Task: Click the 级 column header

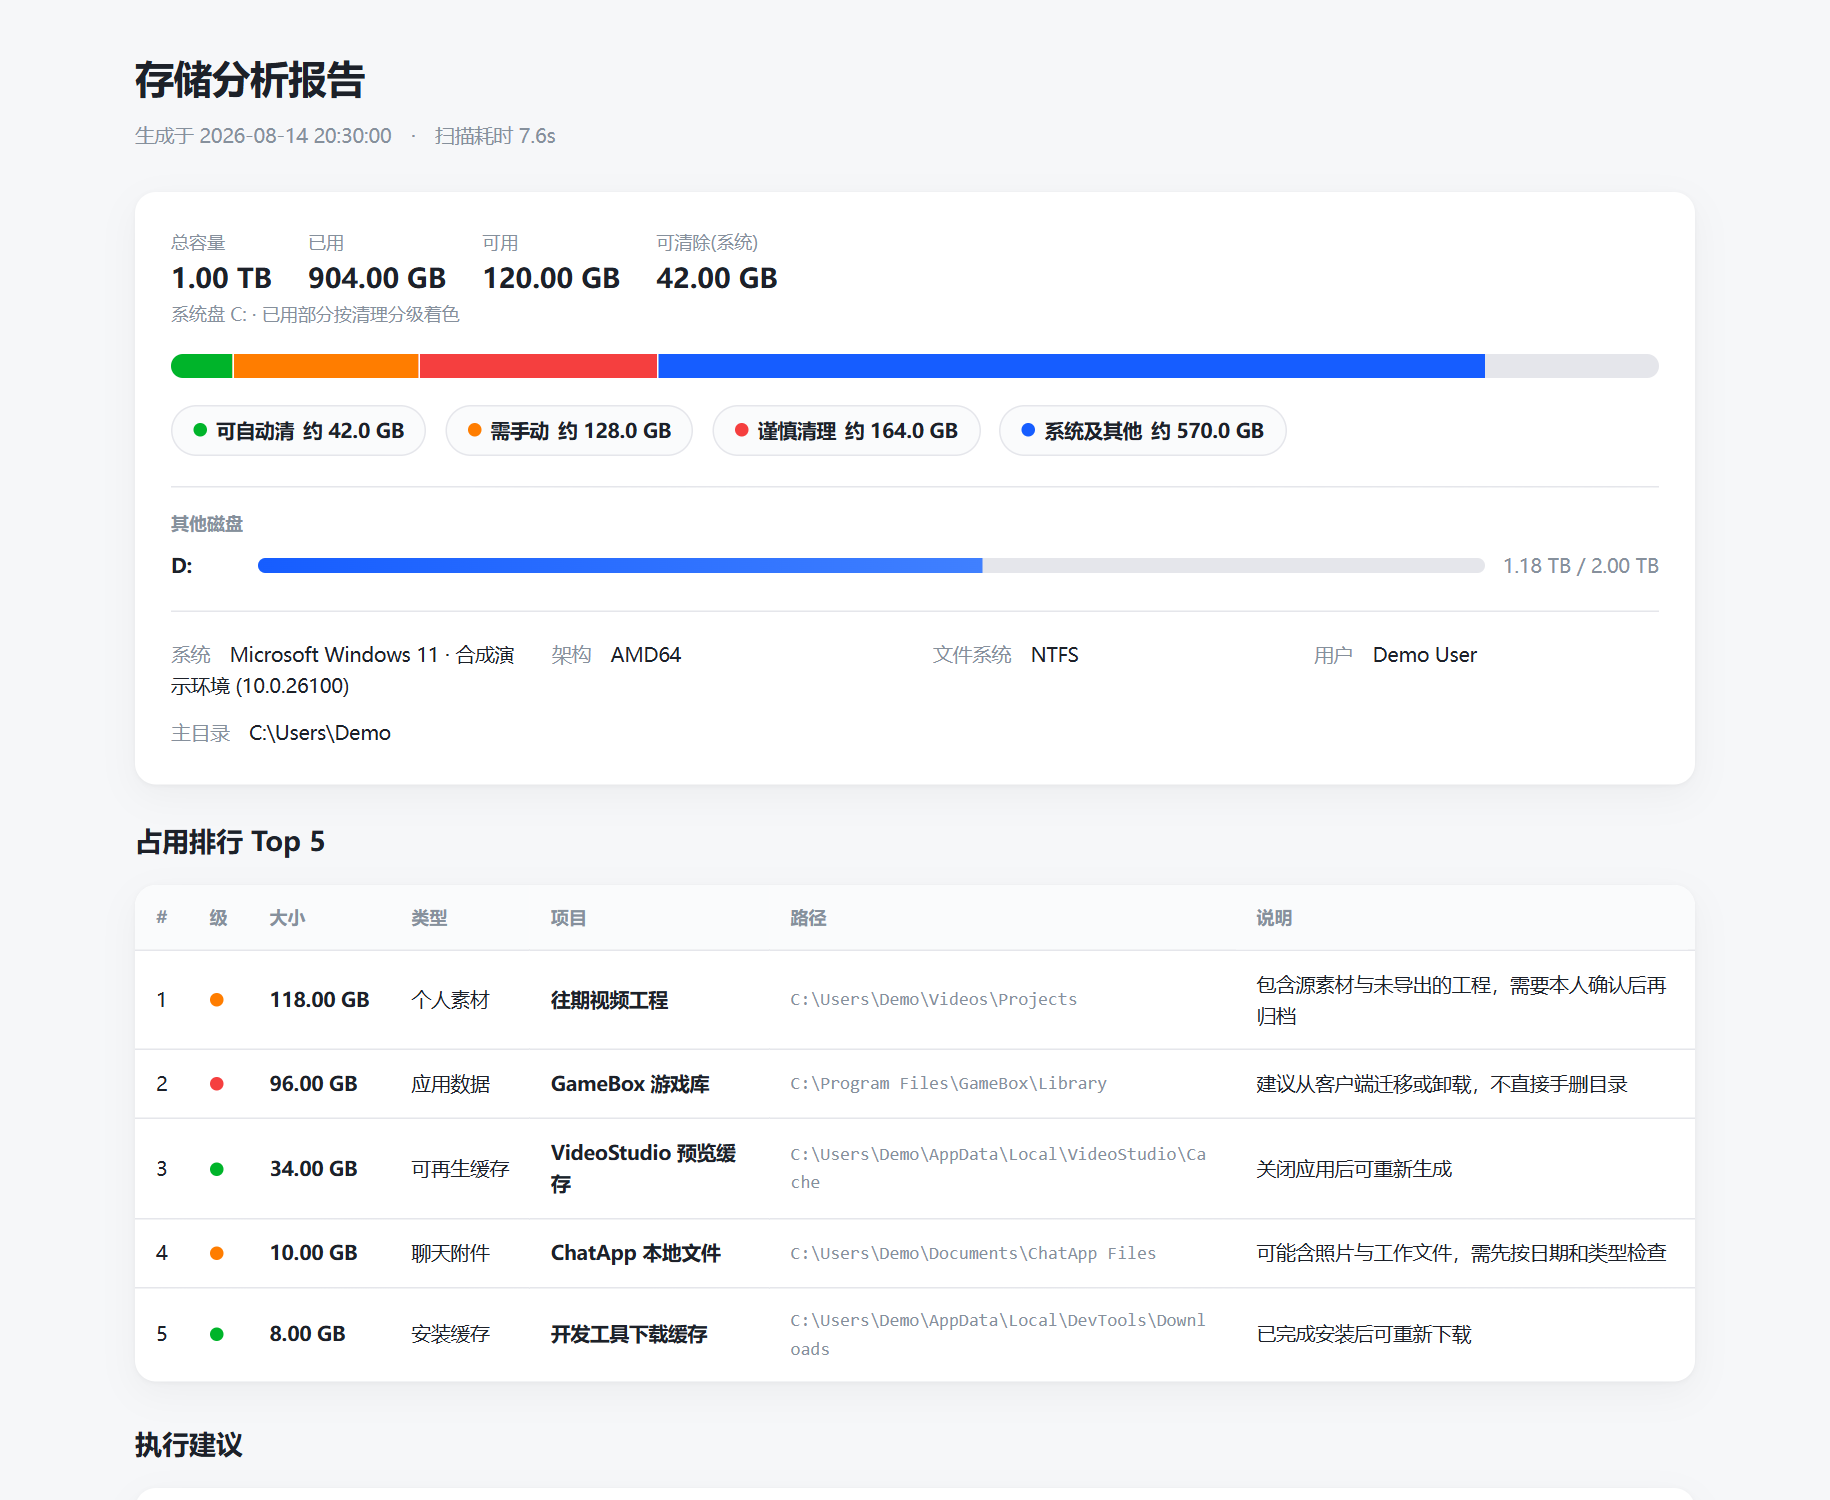Action: point(218,918)
